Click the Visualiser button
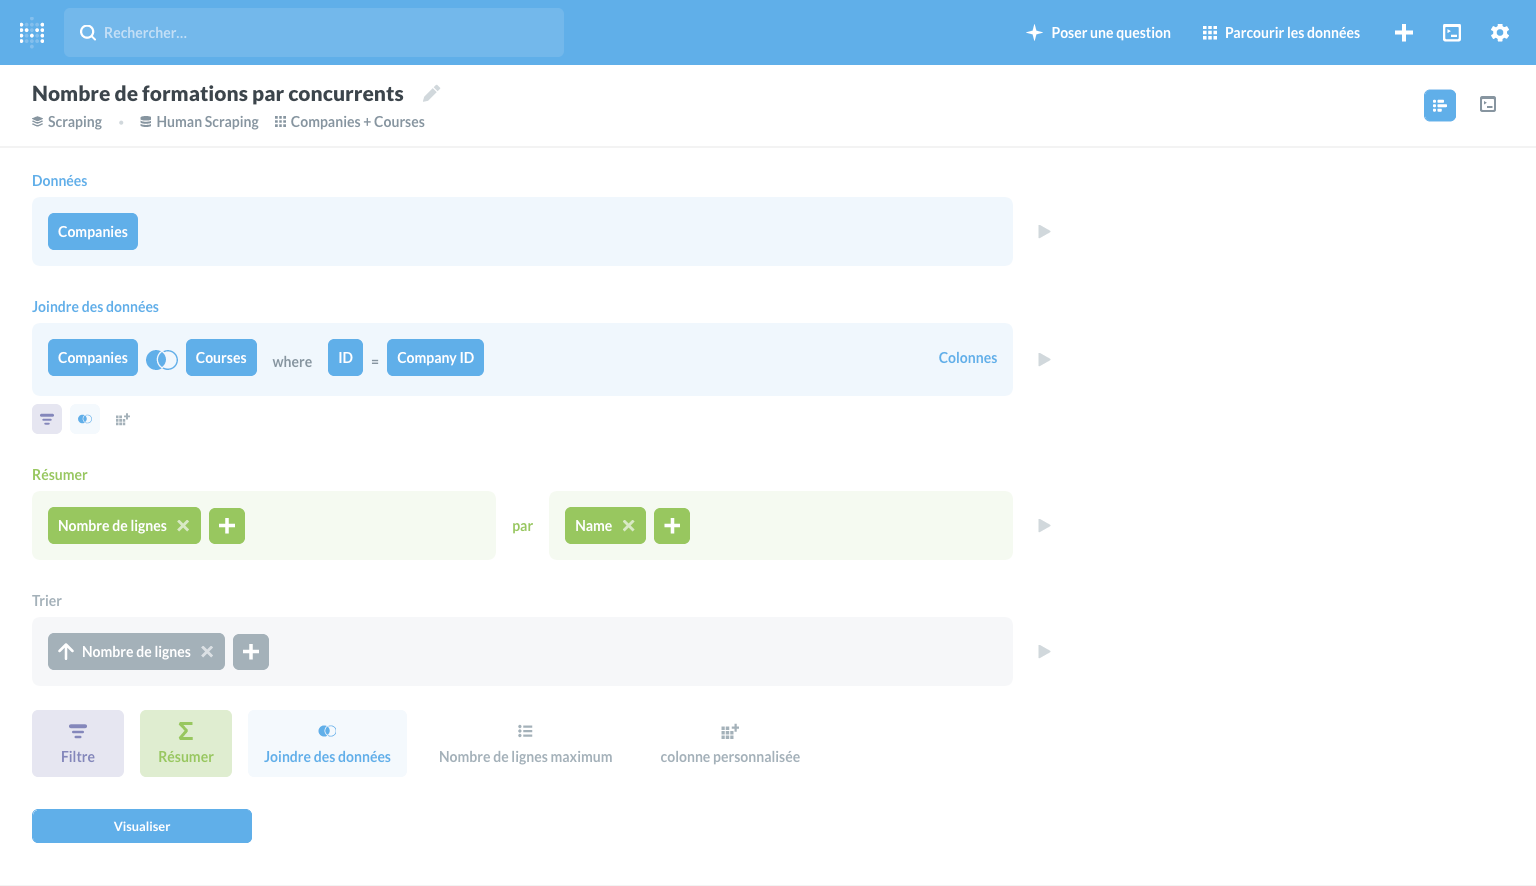 tap(142, 826)
